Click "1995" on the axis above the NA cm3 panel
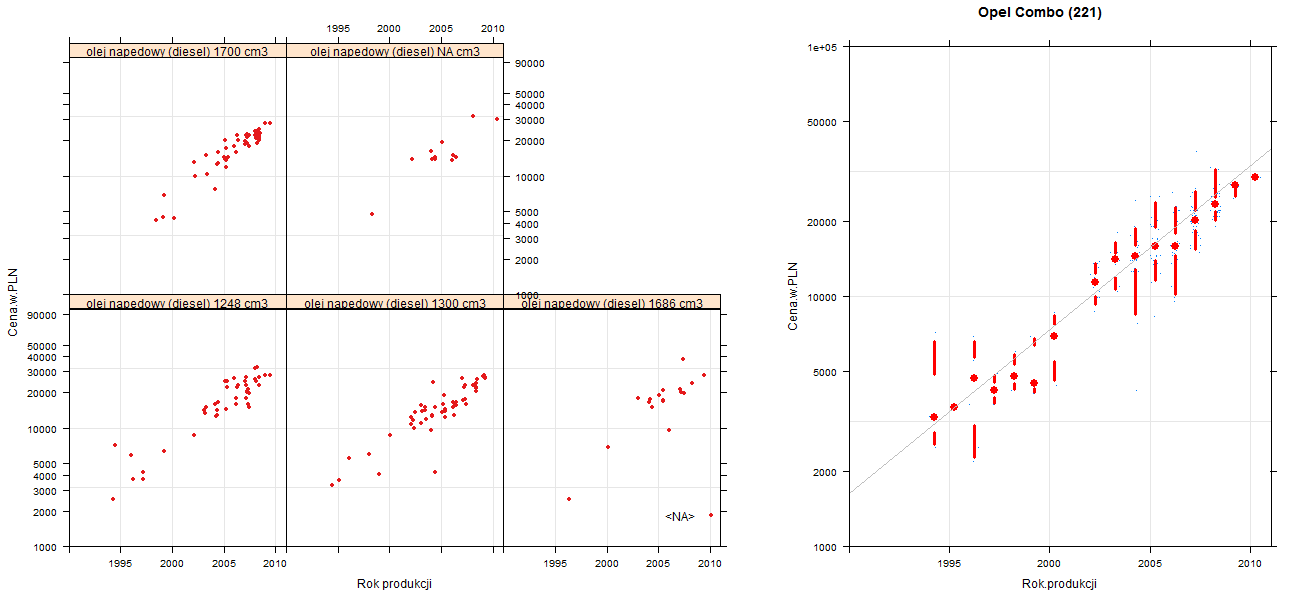 click(338, 29)
